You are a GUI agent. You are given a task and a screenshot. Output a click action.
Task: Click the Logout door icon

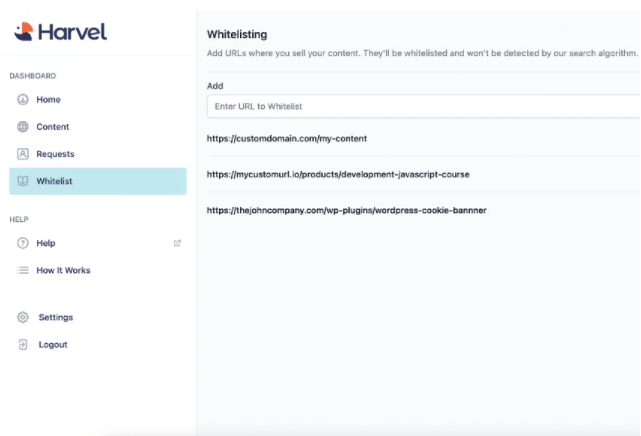[23, 344]
